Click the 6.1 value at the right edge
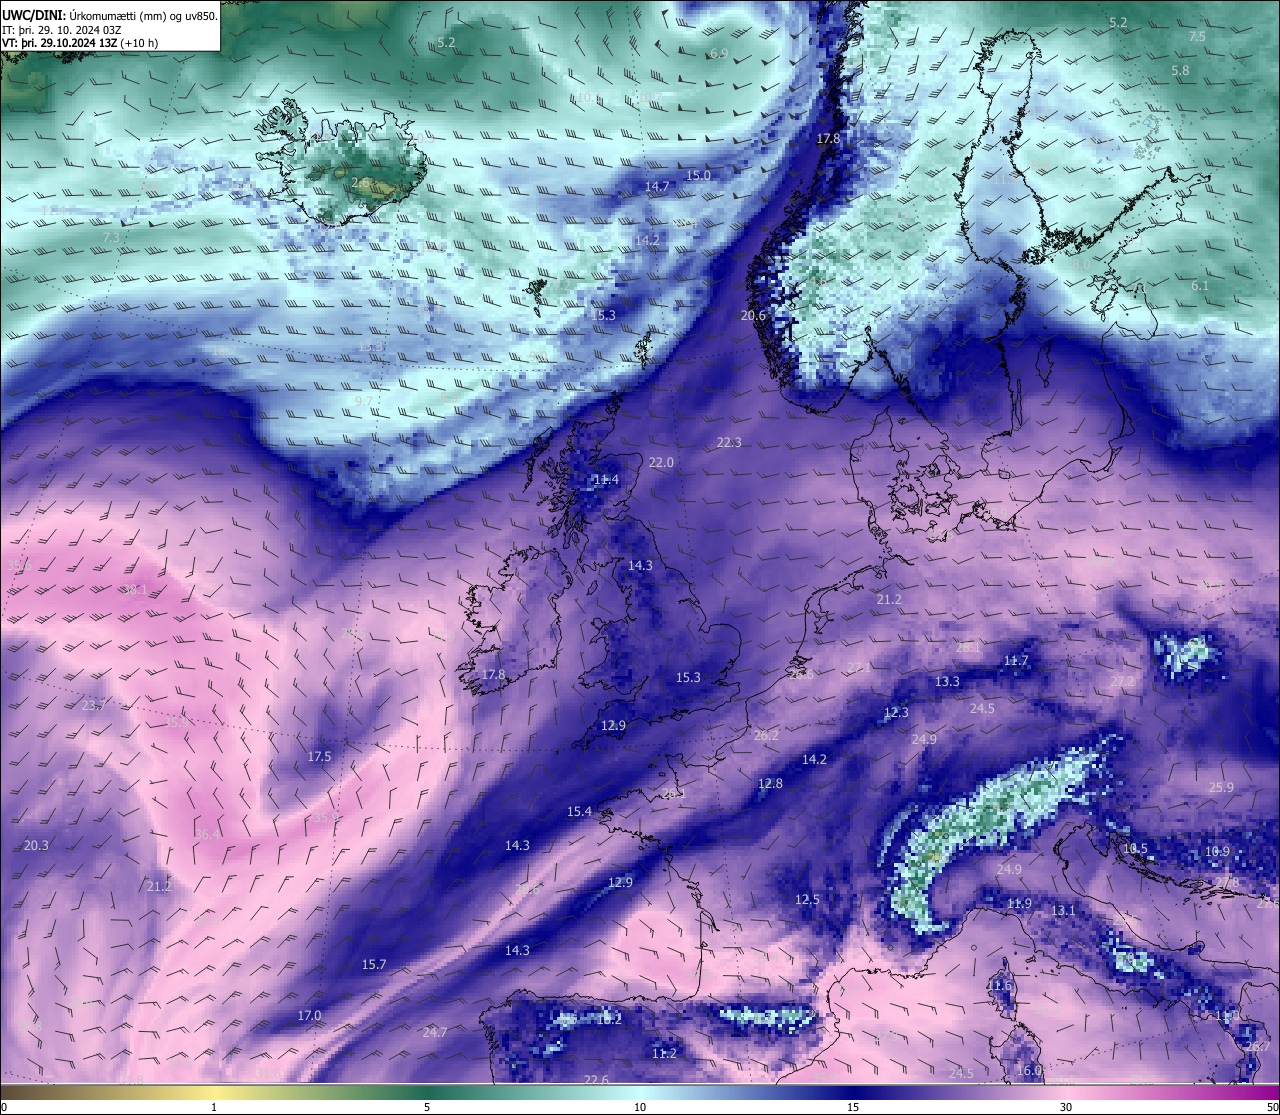The image size is (1280, 1115). [1200, 286]
